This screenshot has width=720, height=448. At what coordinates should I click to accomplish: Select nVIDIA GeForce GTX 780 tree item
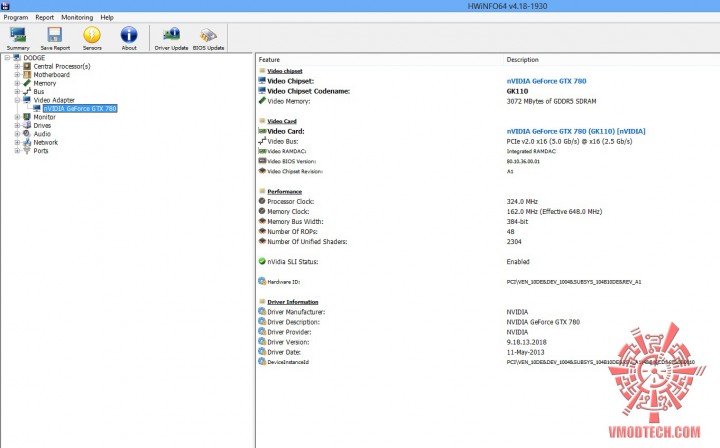[x=80, y=109]
